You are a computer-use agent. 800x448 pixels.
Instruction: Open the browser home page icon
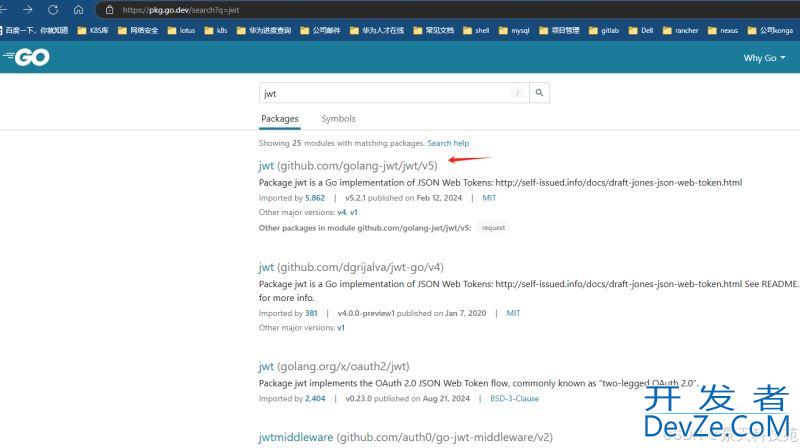tap(79, 10)
